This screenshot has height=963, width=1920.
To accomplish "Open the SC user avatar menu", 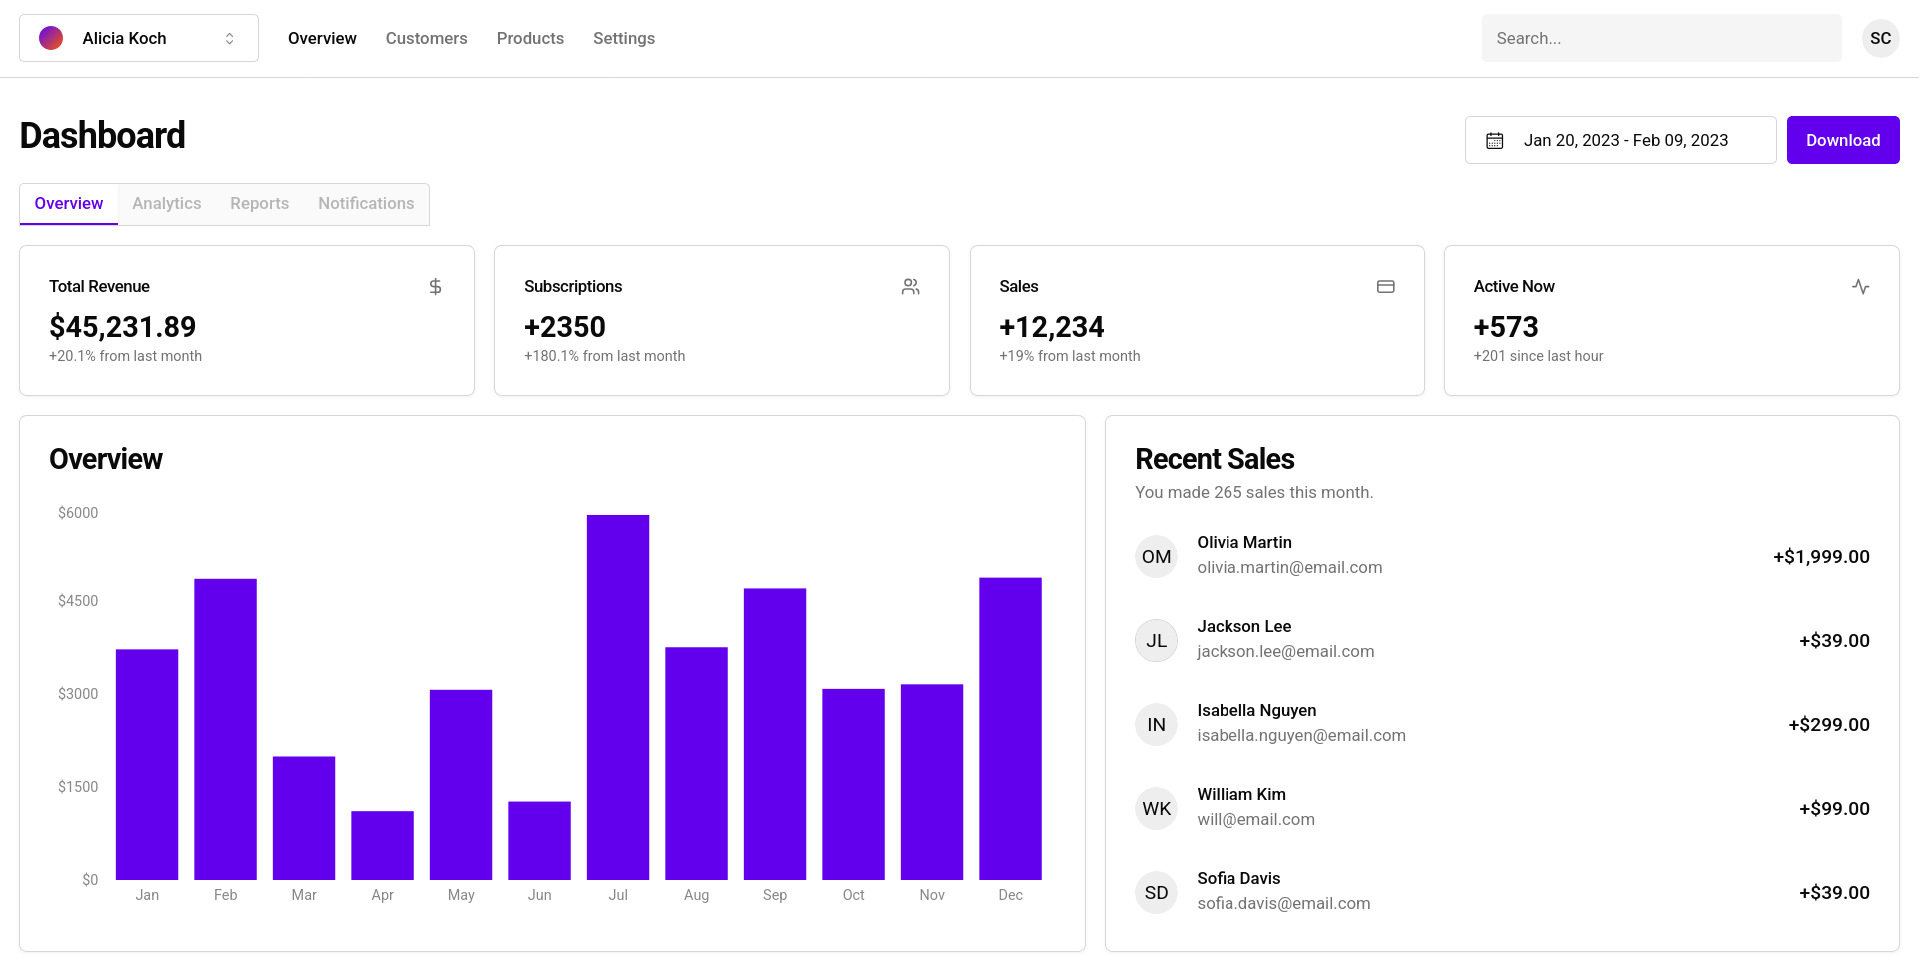I will coord(1880,38).
